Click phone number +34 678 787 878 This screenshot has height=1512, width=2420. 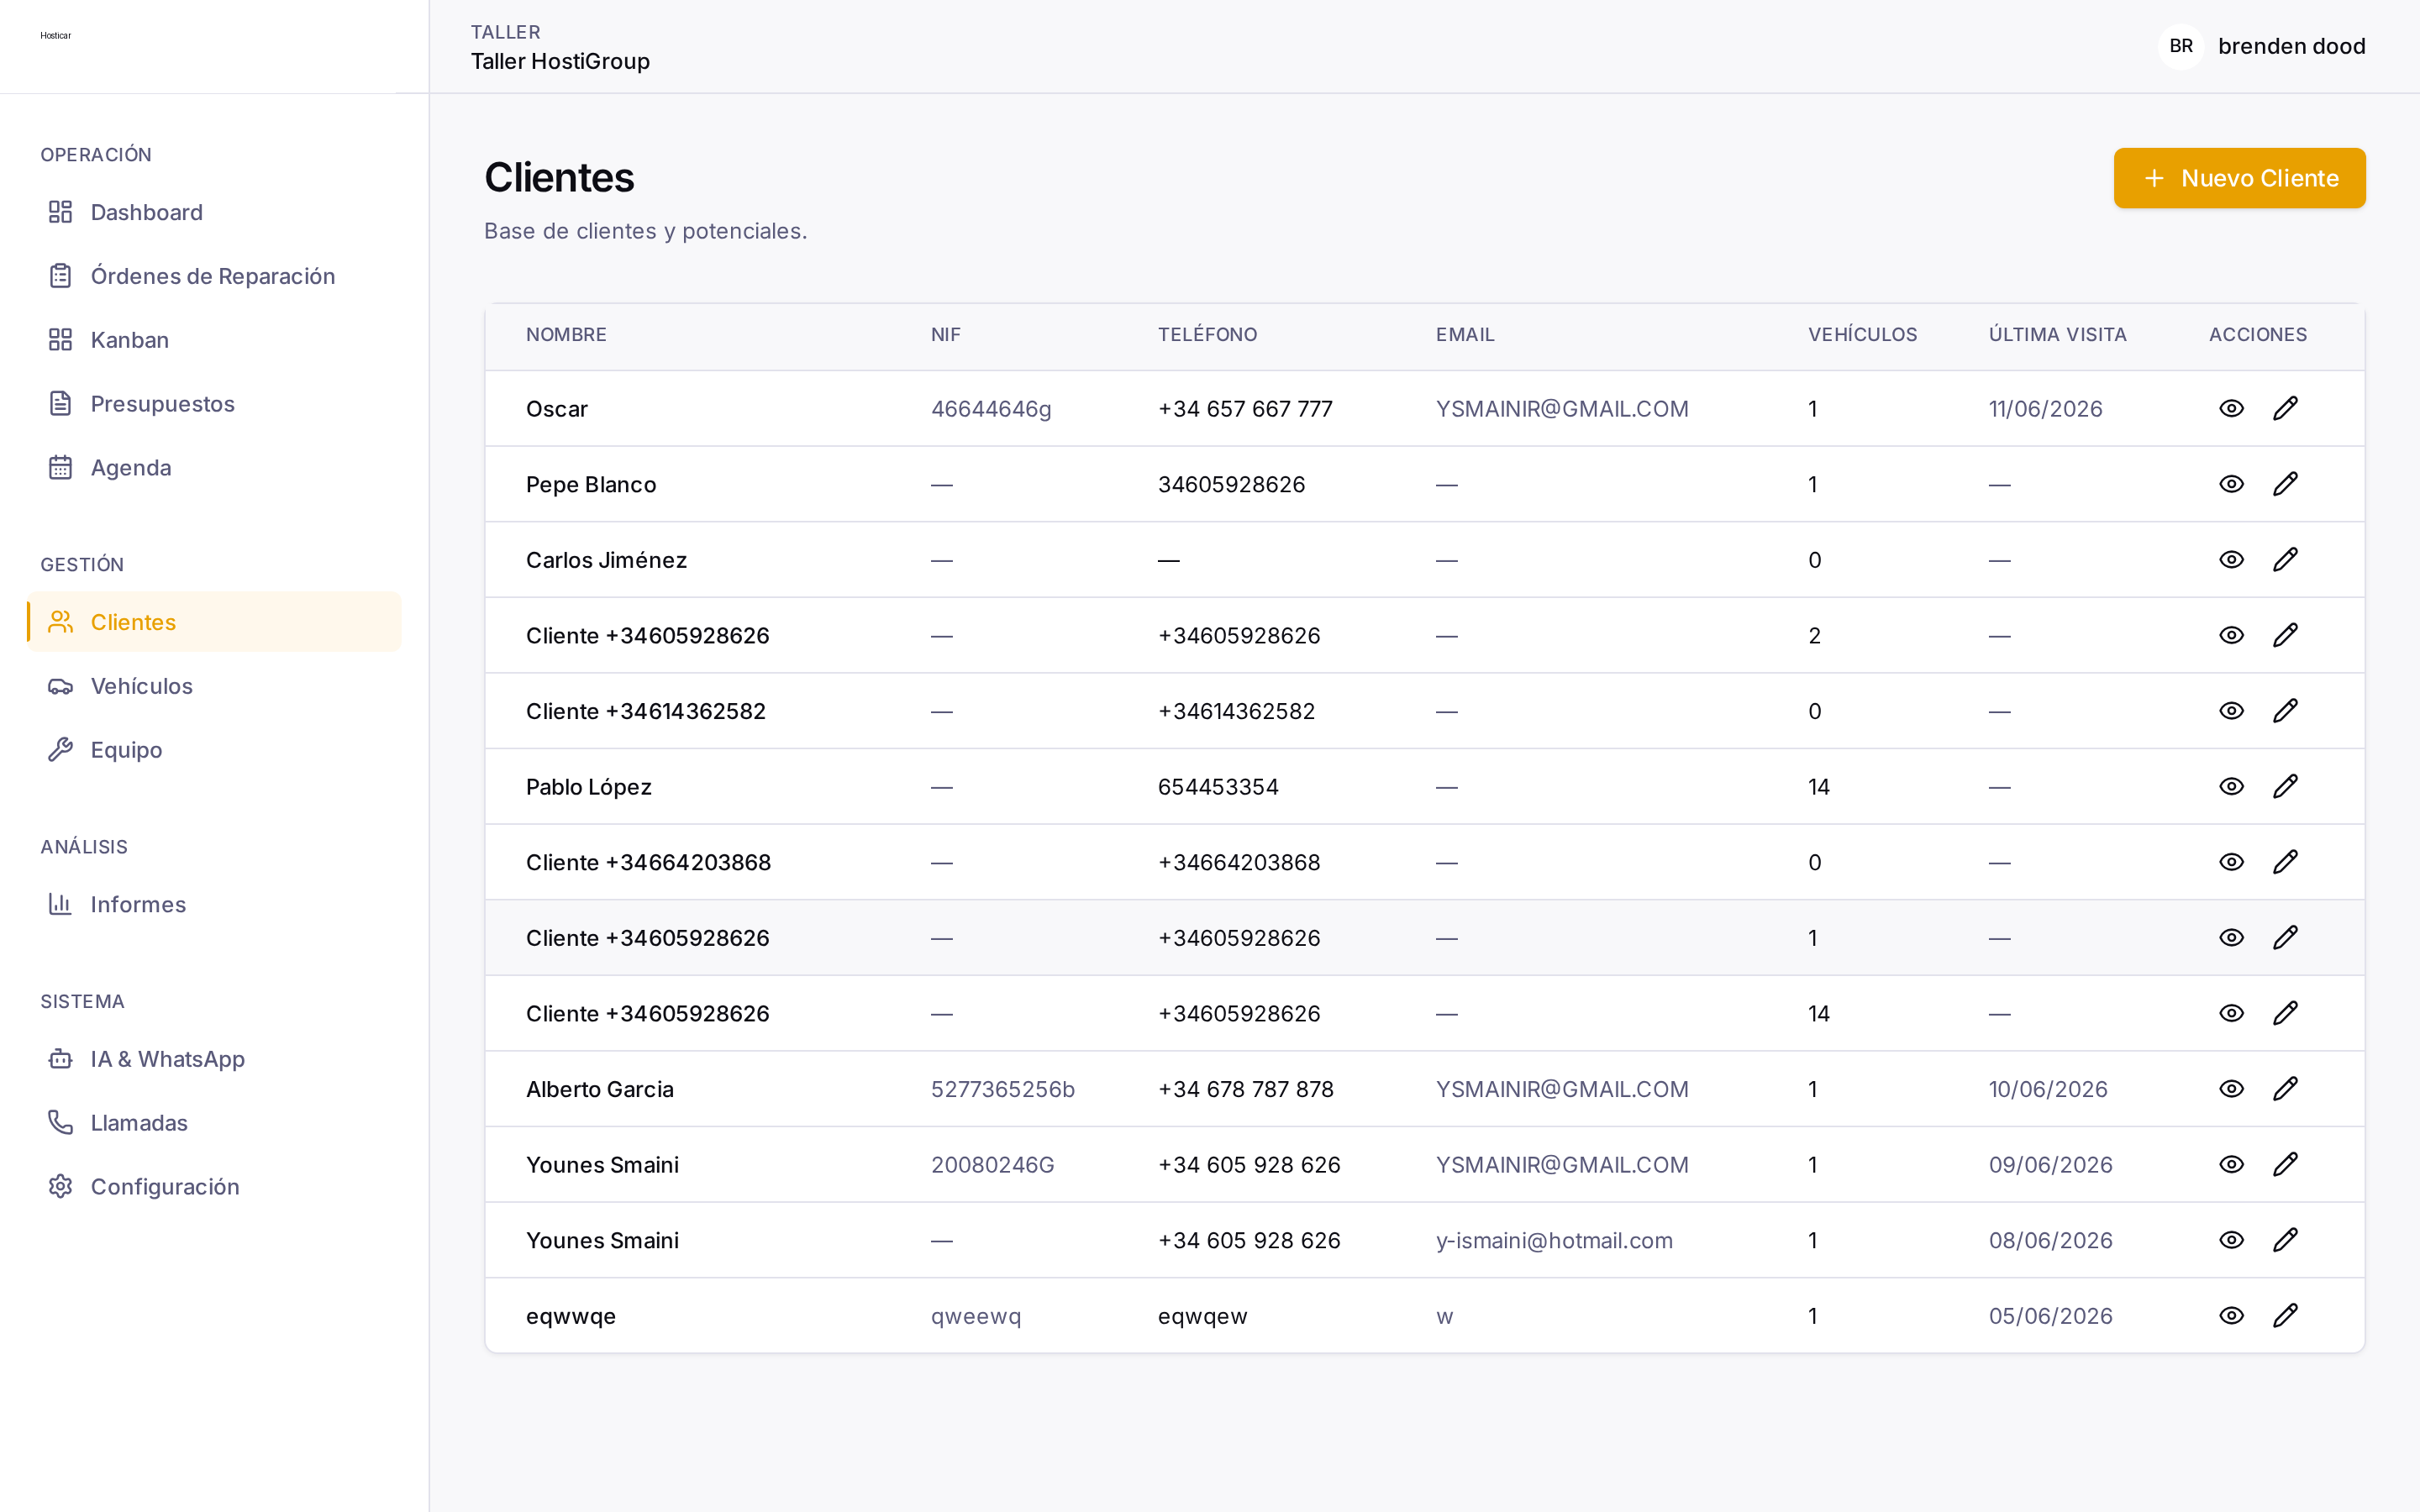click(x=1245, y=1089)
